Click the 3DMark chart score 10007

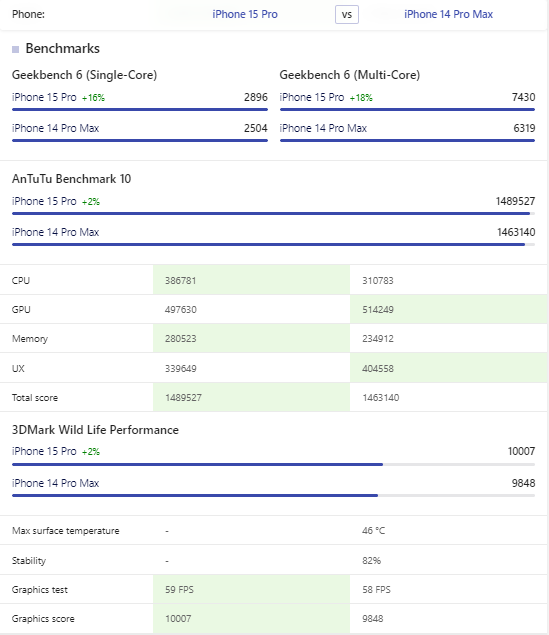[x=521, y=451]
